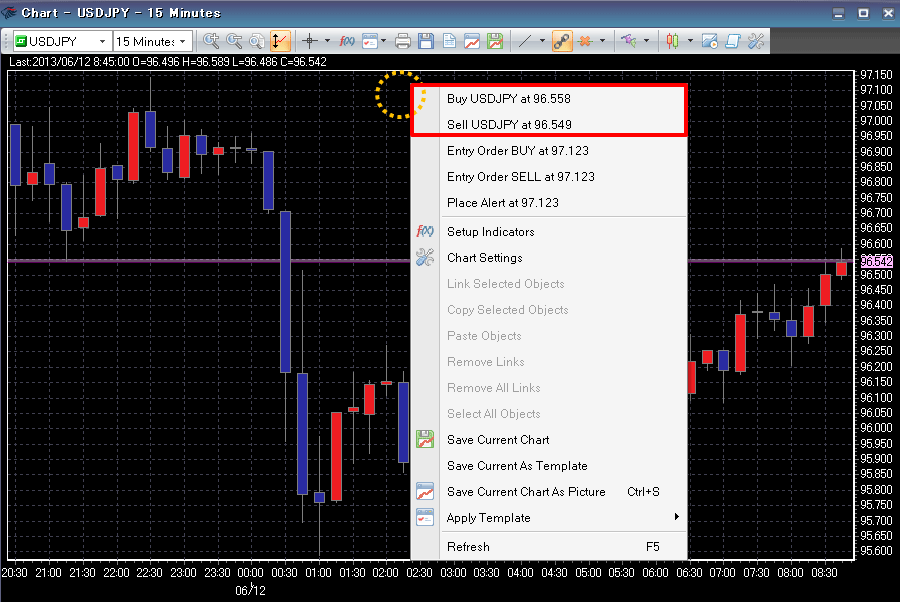Select Entry Order SELL at 97.123
Viewport: 900px width, 602px height.
click(549, 177)
